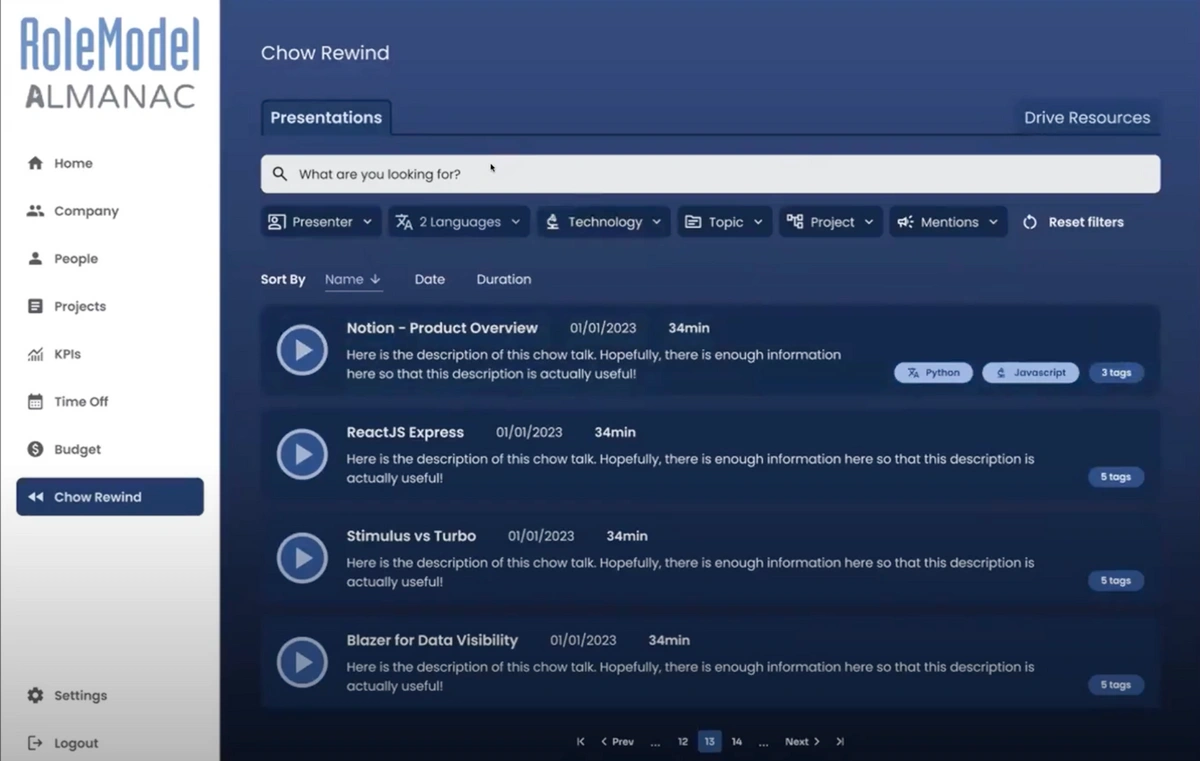Sort presentations by Duration

(504, 279)
